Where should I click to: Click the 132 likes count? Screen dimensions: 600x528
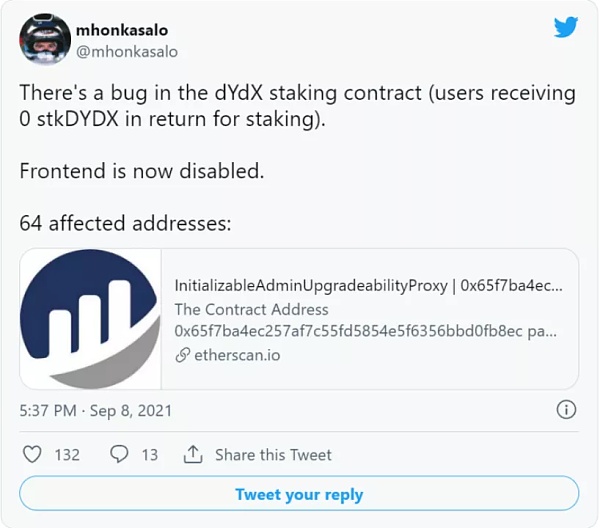67,454
